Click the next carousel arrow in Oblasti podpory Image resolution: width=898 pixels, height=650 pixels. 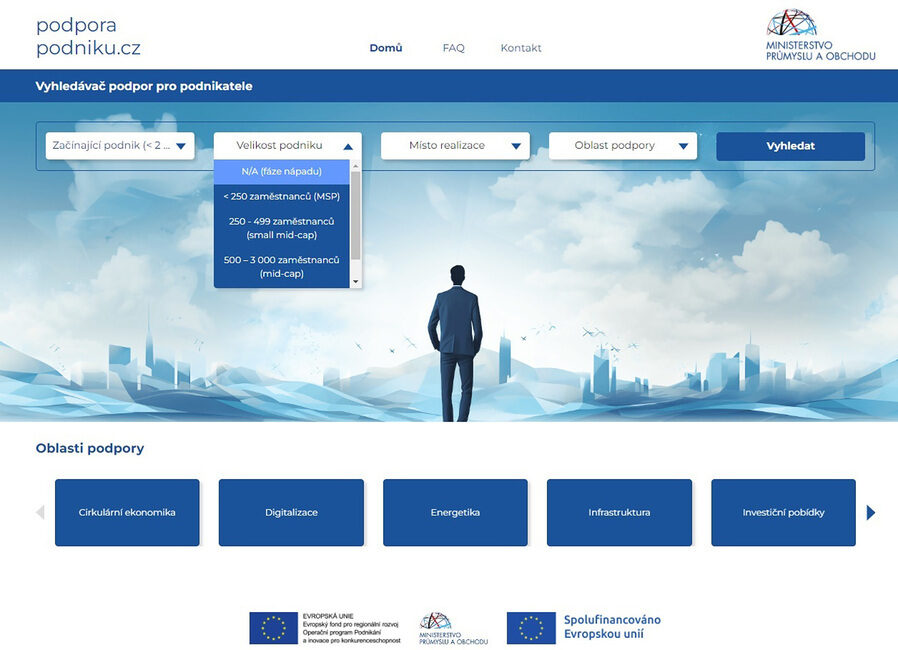pyautogui.click(x=870, y=512)
